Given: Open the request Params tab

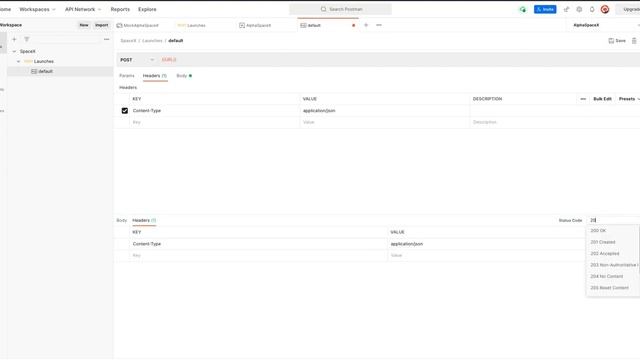Looking at the screenshot, I should (127, 76).
